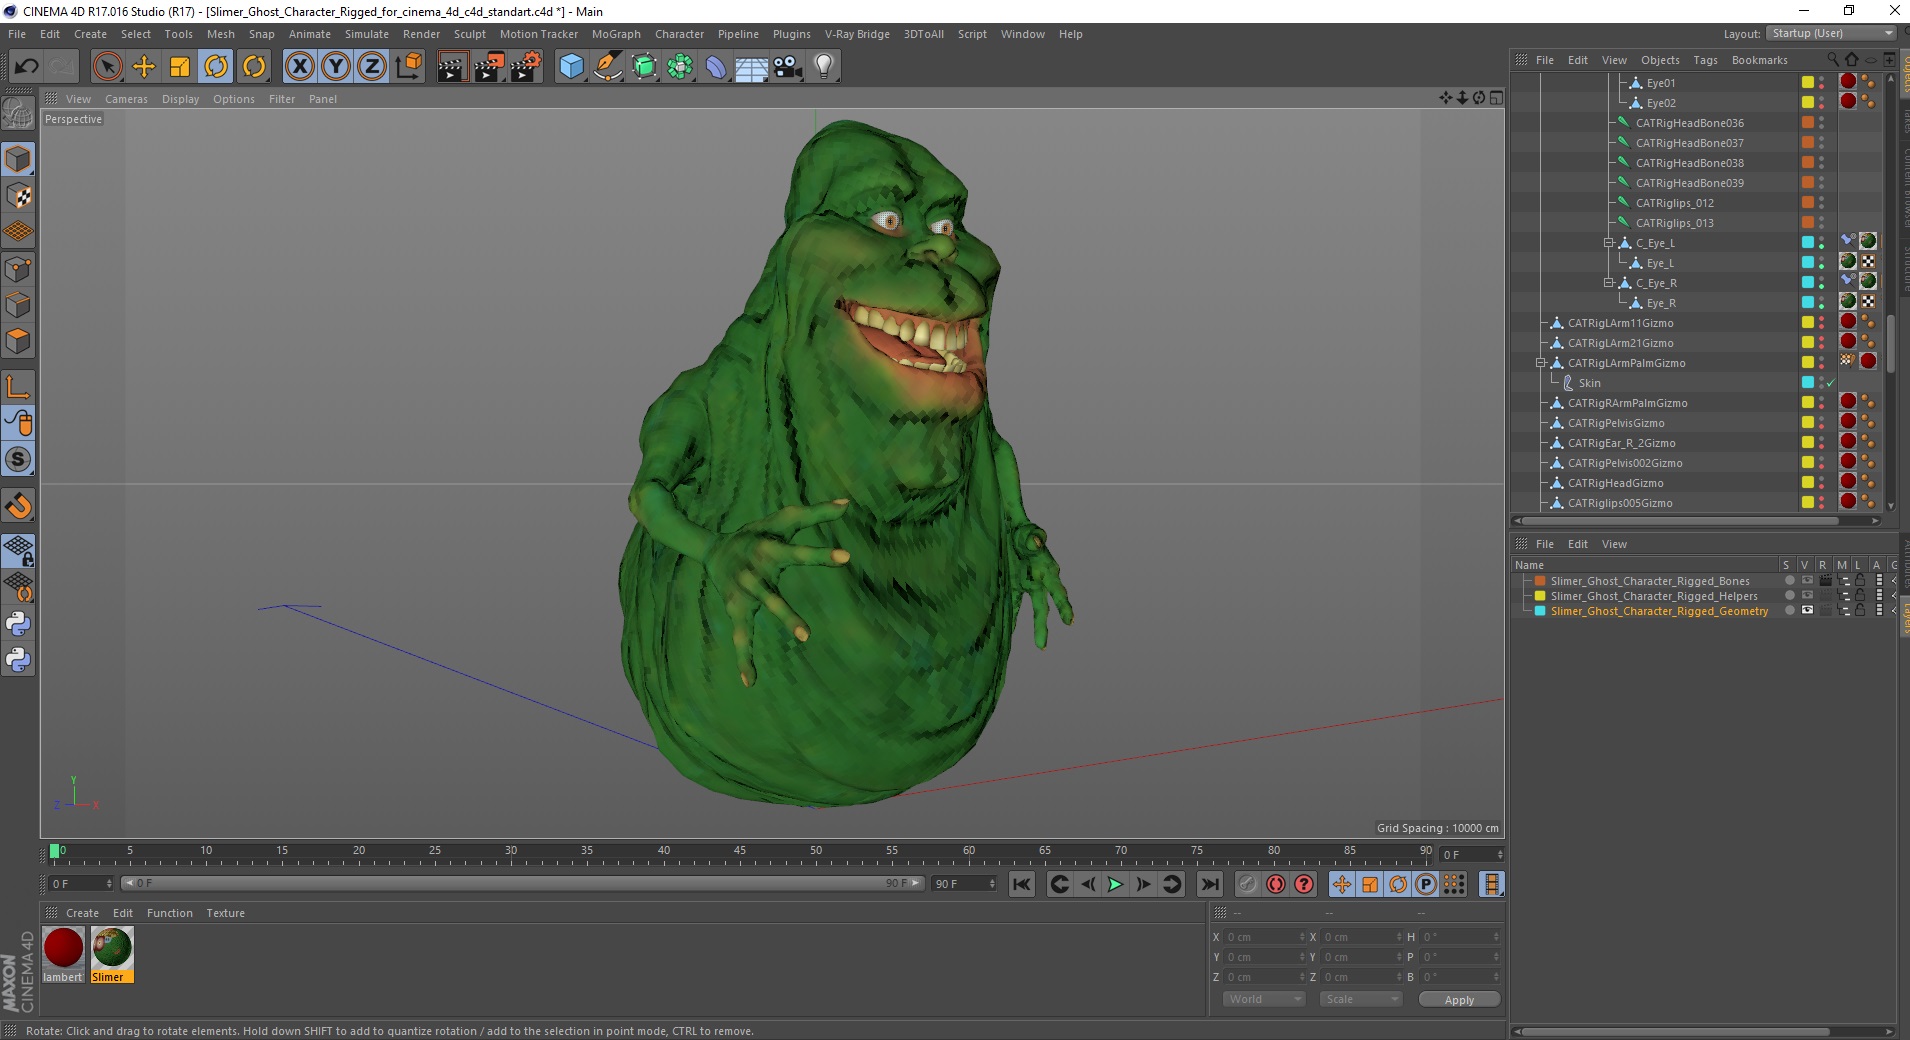This screenshot has width=1910, height=1040.
Task: Toggle X-axis lock button
Action: [x=299, y=67]
